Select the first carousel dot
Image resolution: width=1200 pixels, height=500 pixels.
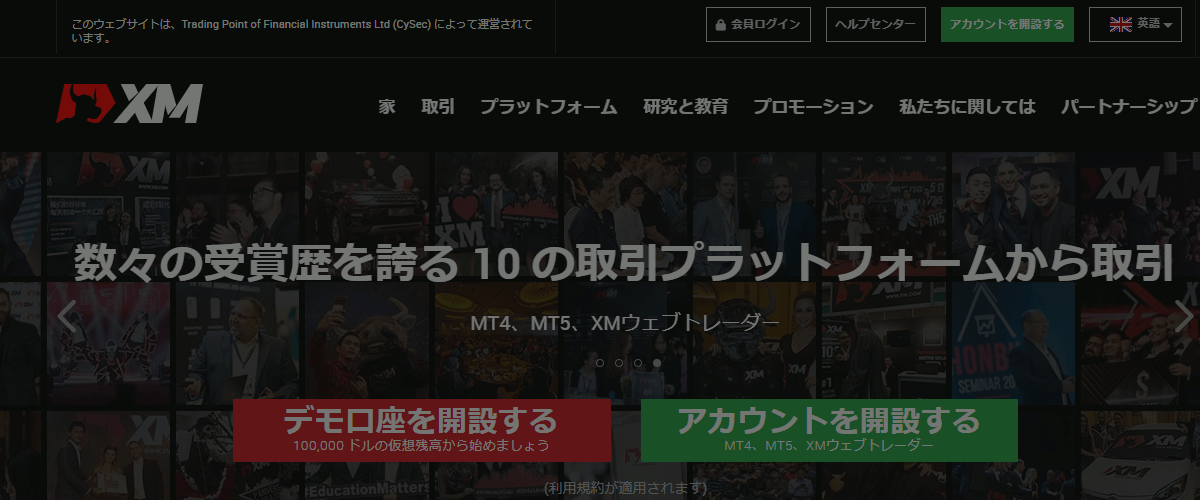coord(600,363)
